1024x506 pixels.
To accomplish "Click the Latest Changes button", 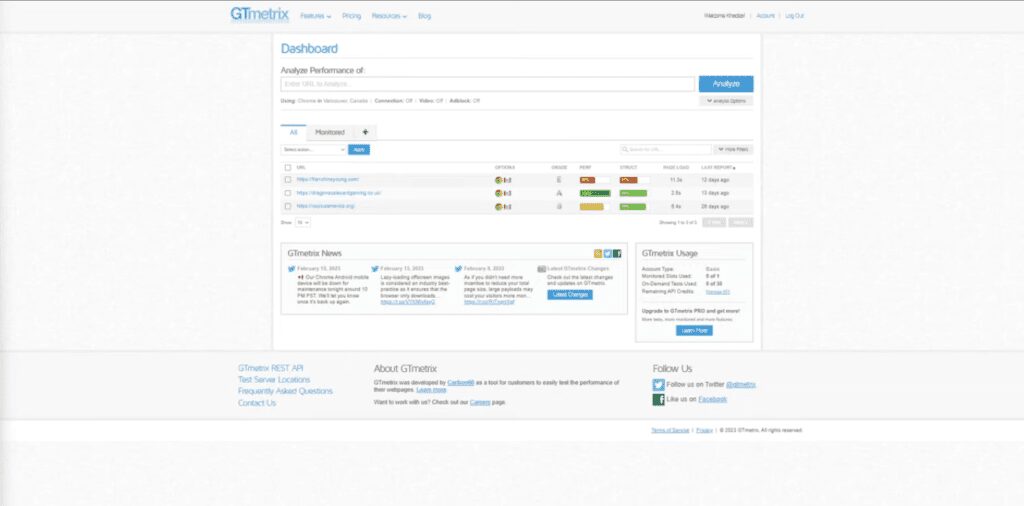I will click(x=570, y=294).
